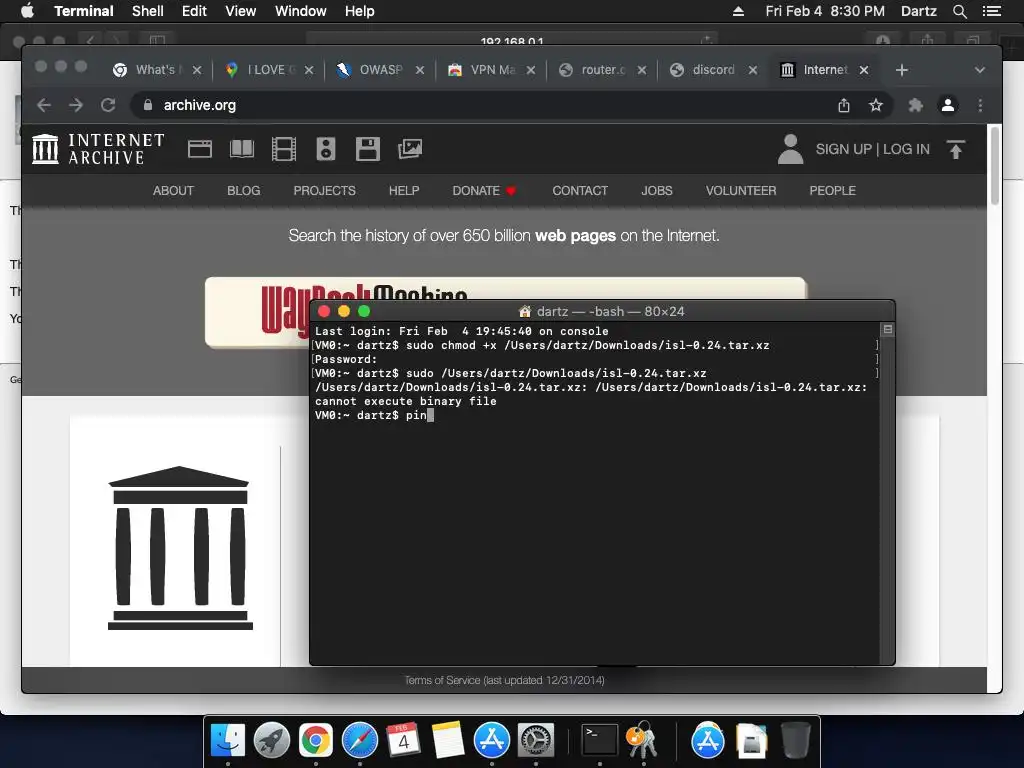The height and width of the screenshot is (768, 1024).
Task: Close the What's tab
Action: [197, 70]
